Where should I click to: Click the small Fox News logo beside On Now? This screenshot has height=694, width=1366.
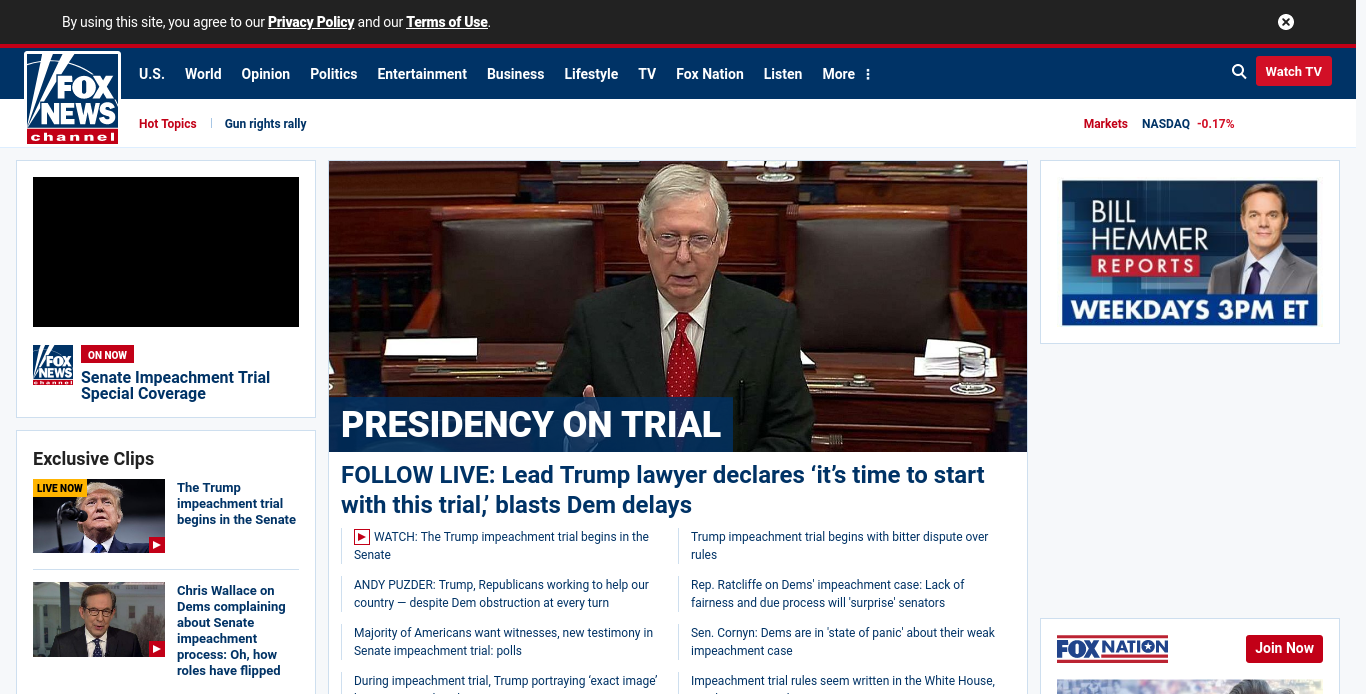coord(53,365)
